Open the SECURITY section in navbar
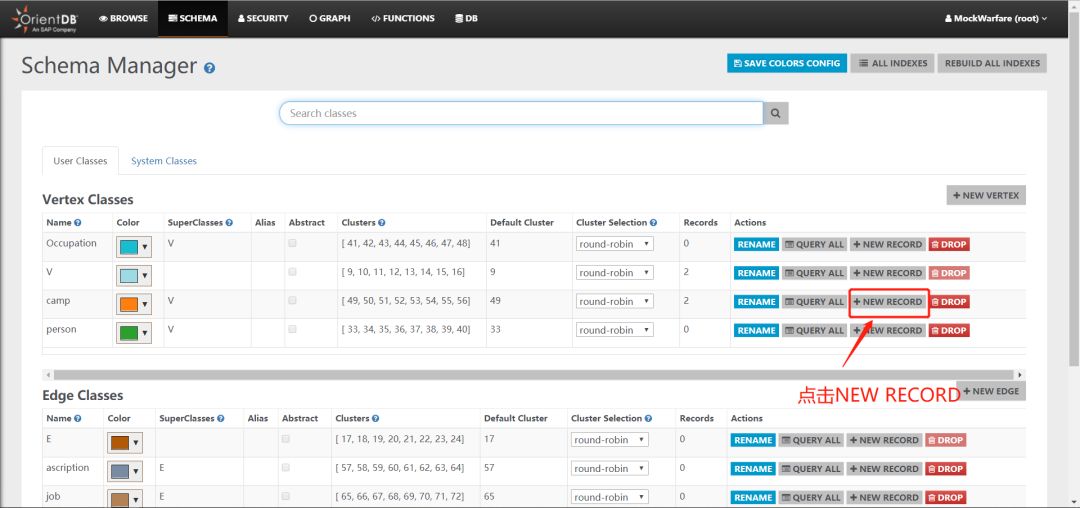Image resolution: width=1080 pixels, height=508 pixels. (263, 19)
